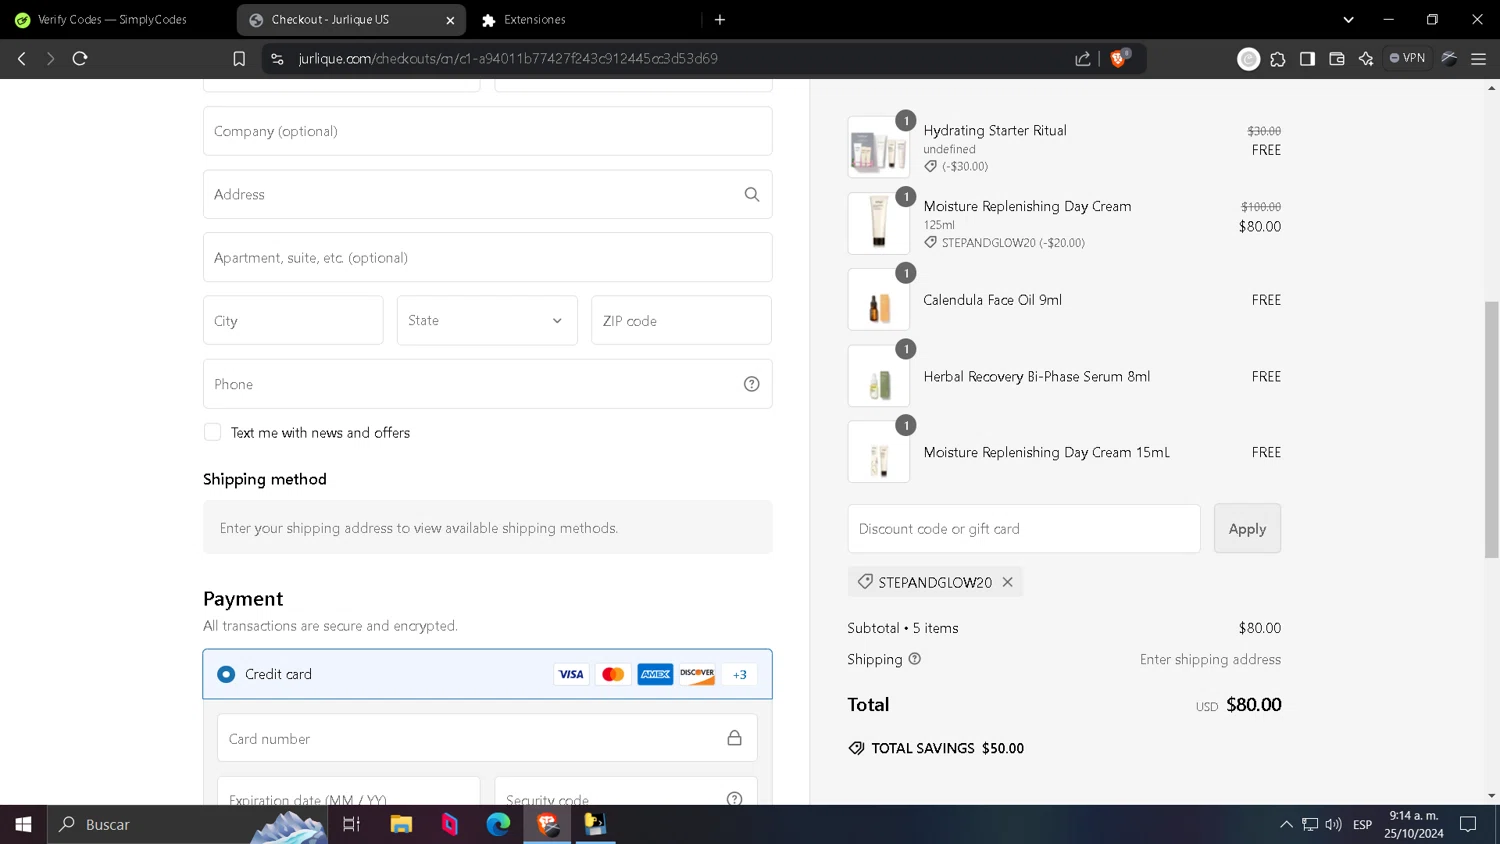Click the Discount code or gift card field
Image resolution: width=1500 pixels, height=844 pixels.
(x=1024, y=528)
